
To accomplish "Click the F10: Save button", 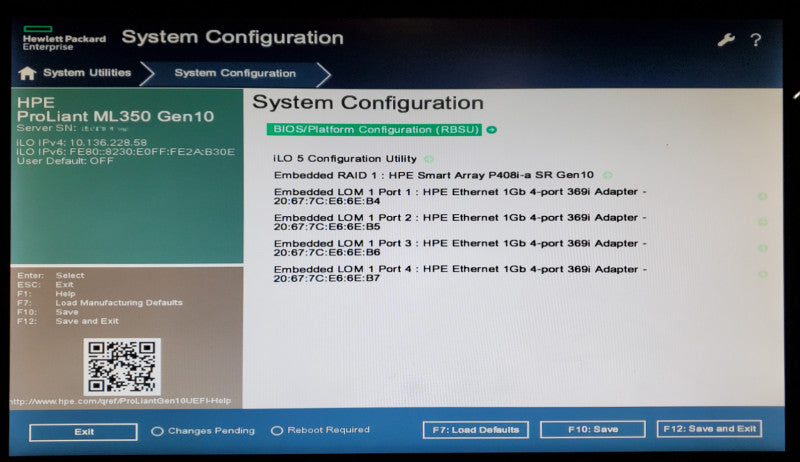I will click(x=593, y=429).
